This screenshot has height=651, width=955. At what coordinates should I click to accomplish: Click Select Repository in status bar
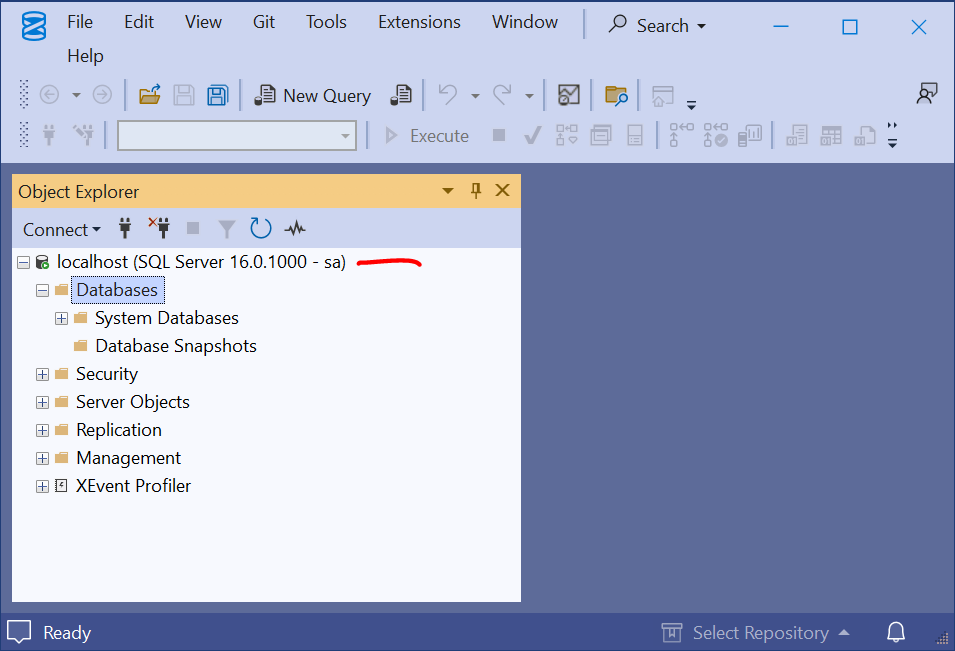coord(758,633)
